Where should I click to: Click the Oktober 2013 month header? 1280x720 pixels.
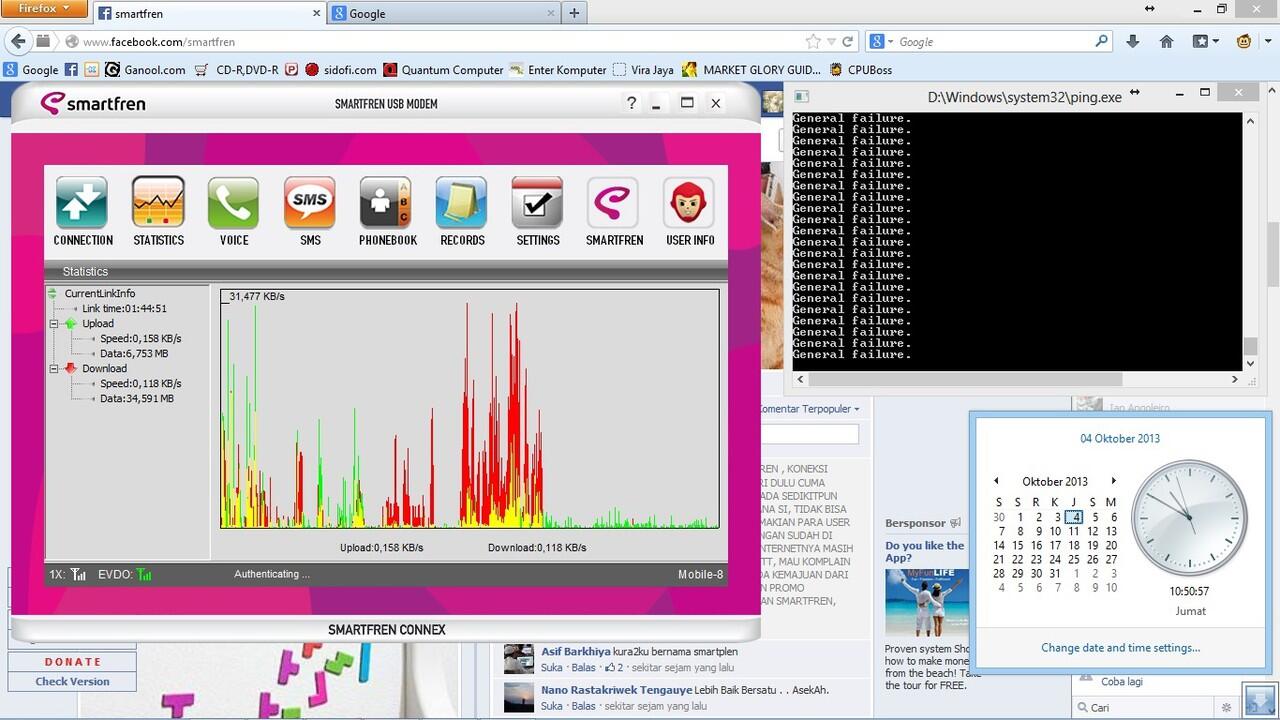click(x=1055, y=481)
